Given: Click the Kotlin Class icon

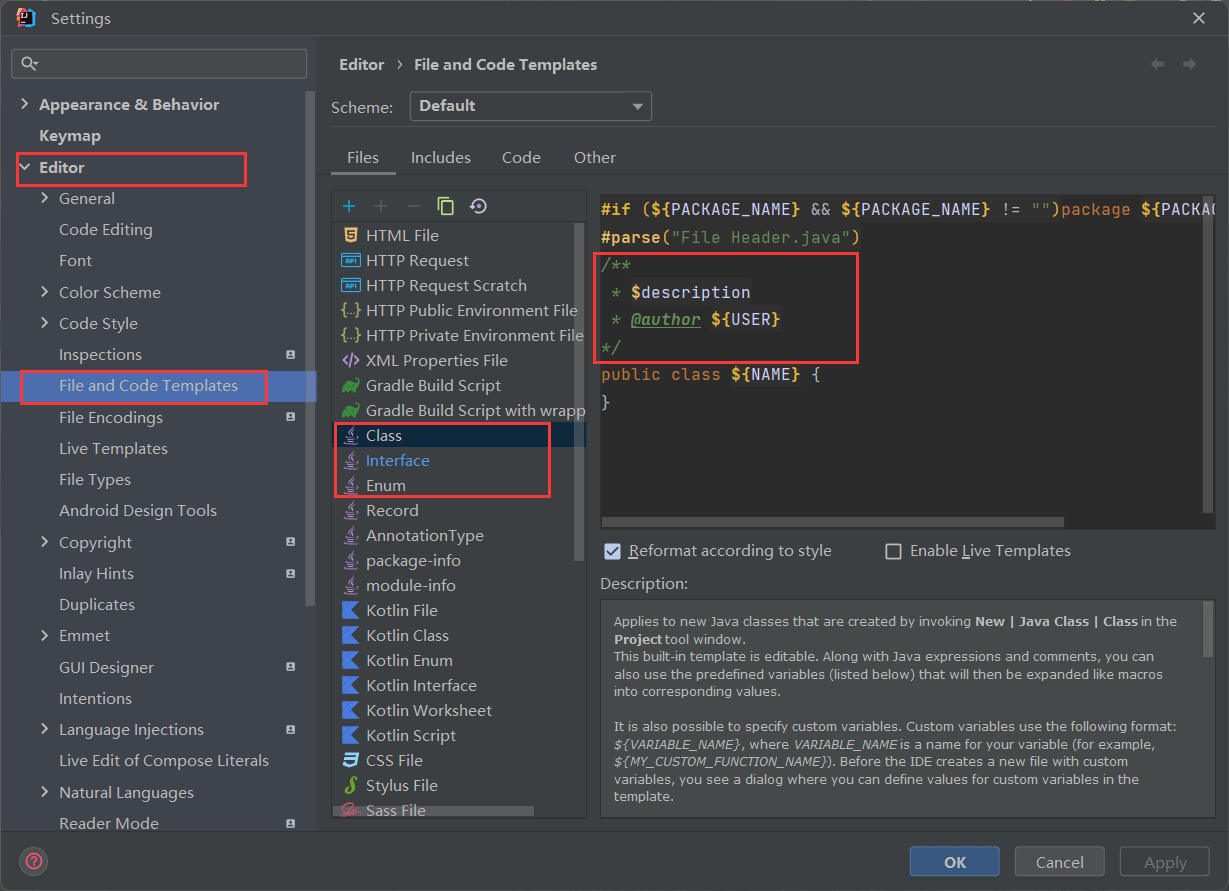Looking at the screenshot, I should tap(350, 635).
